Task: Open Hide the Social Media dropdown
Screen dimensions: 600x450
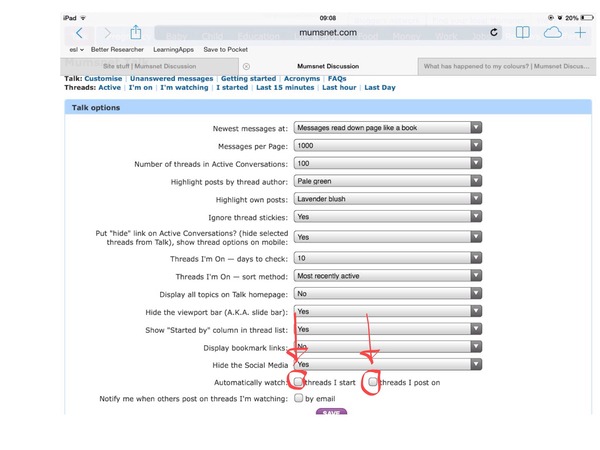Action: pos(388,364)
